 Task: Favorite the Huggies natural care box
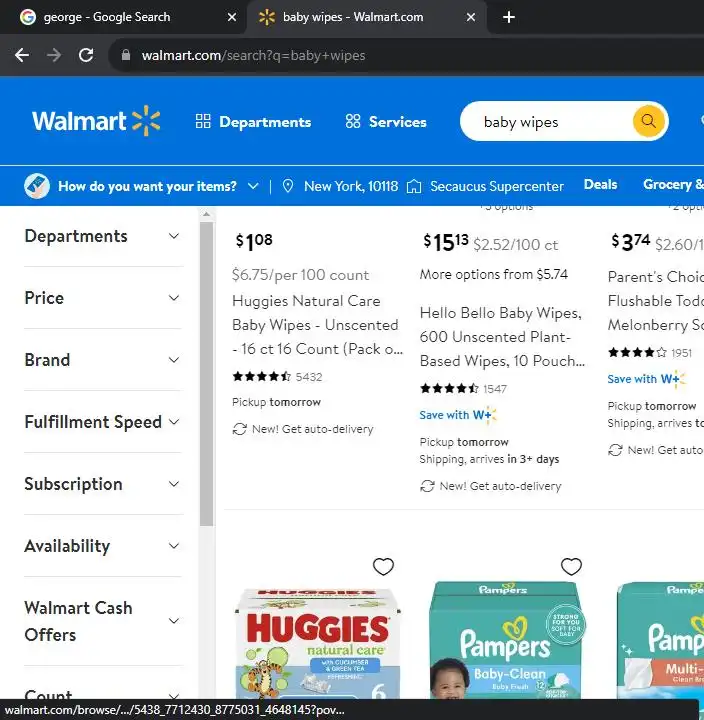pos(383,567)
